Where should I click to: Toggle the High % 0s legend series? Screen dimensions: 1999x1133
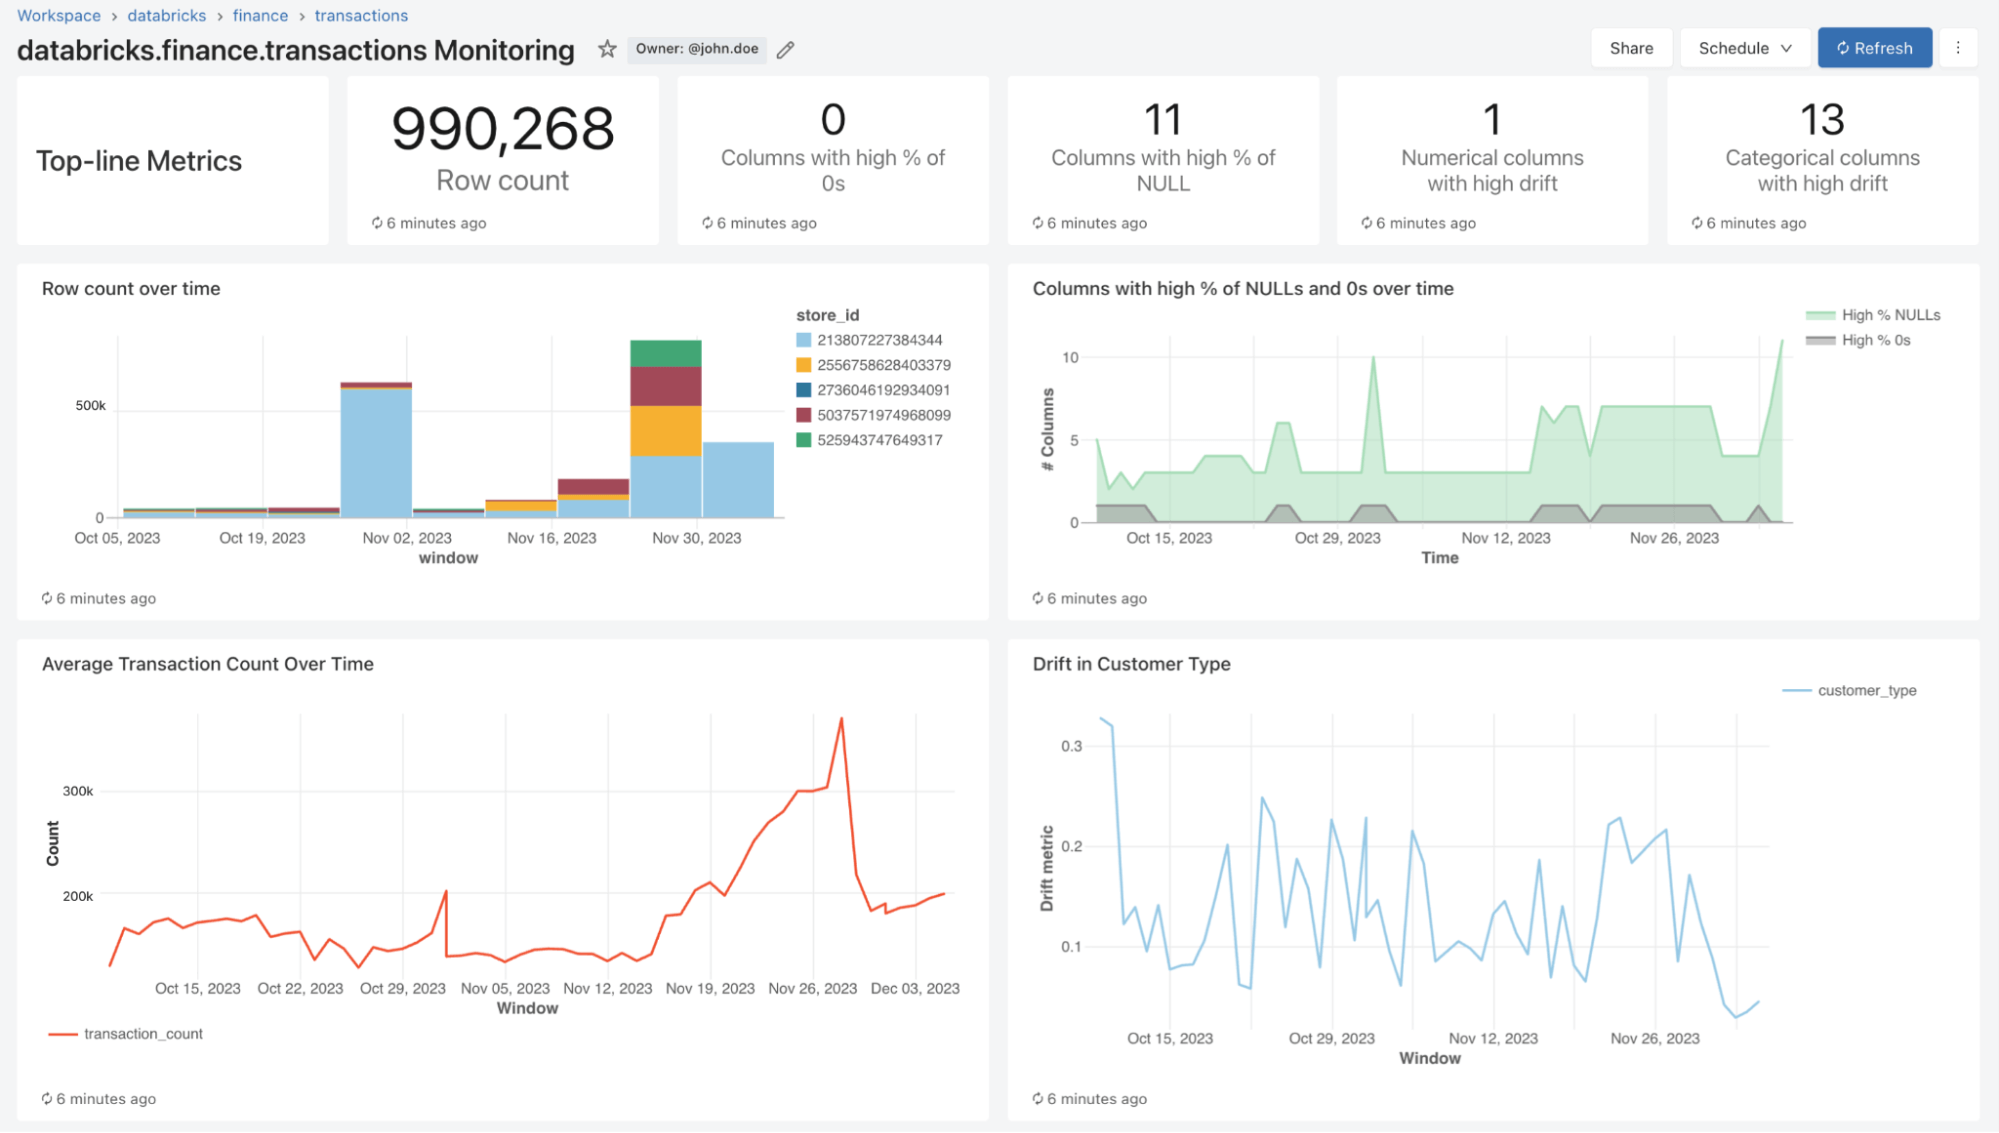click(x=1866, y=339)
